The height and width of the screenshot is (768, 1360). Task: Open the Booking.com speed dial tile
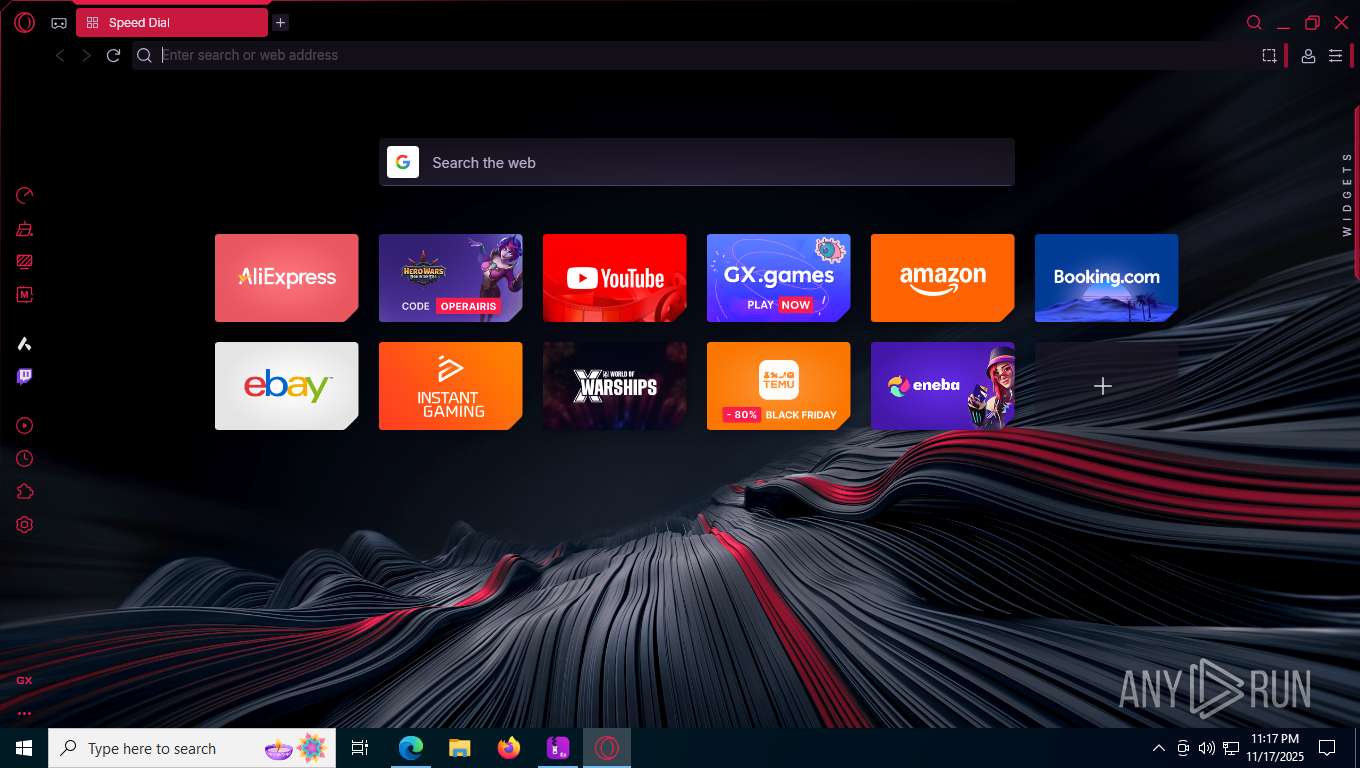tap(1106, 278)
